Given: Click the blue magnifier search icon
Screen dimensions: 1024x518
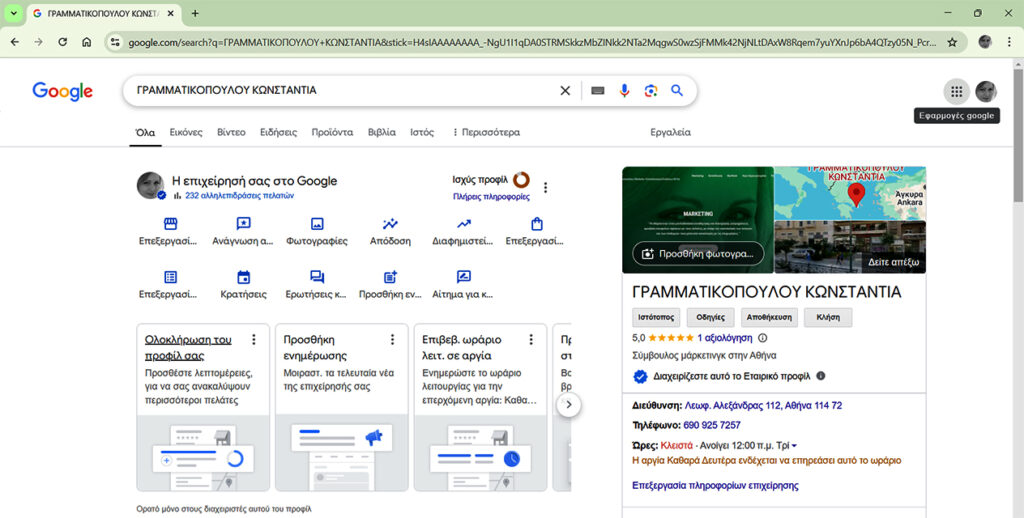Looking at the screenshot, I should (677, 91).
